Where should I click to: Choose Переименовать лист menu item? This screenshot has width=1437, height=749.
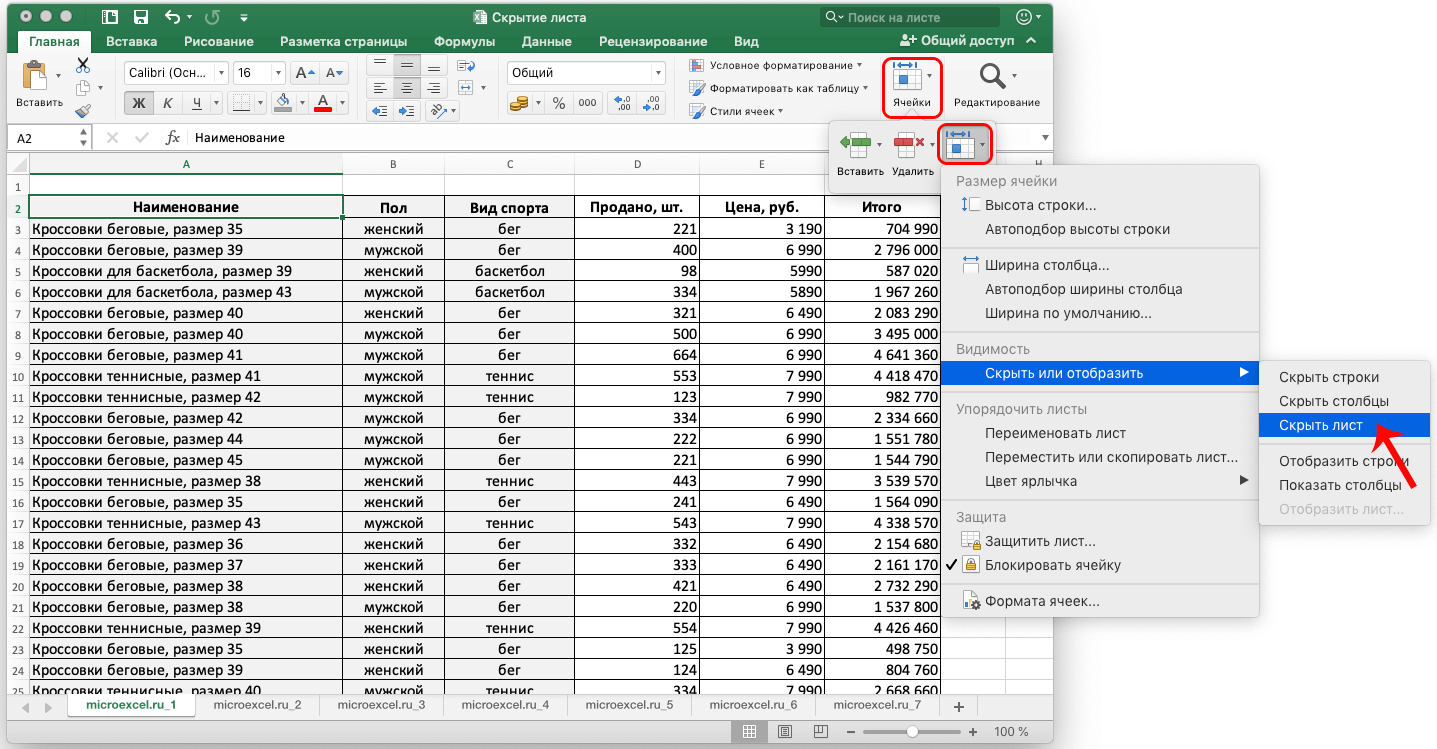[x=1098, y=433]
